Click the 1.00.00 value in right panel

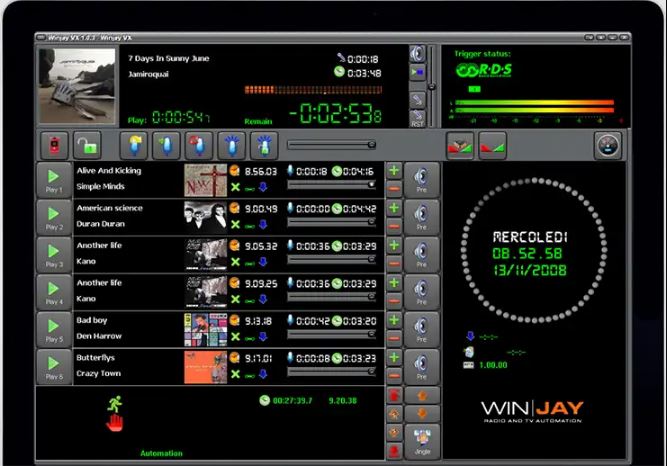tap(493, 365)
